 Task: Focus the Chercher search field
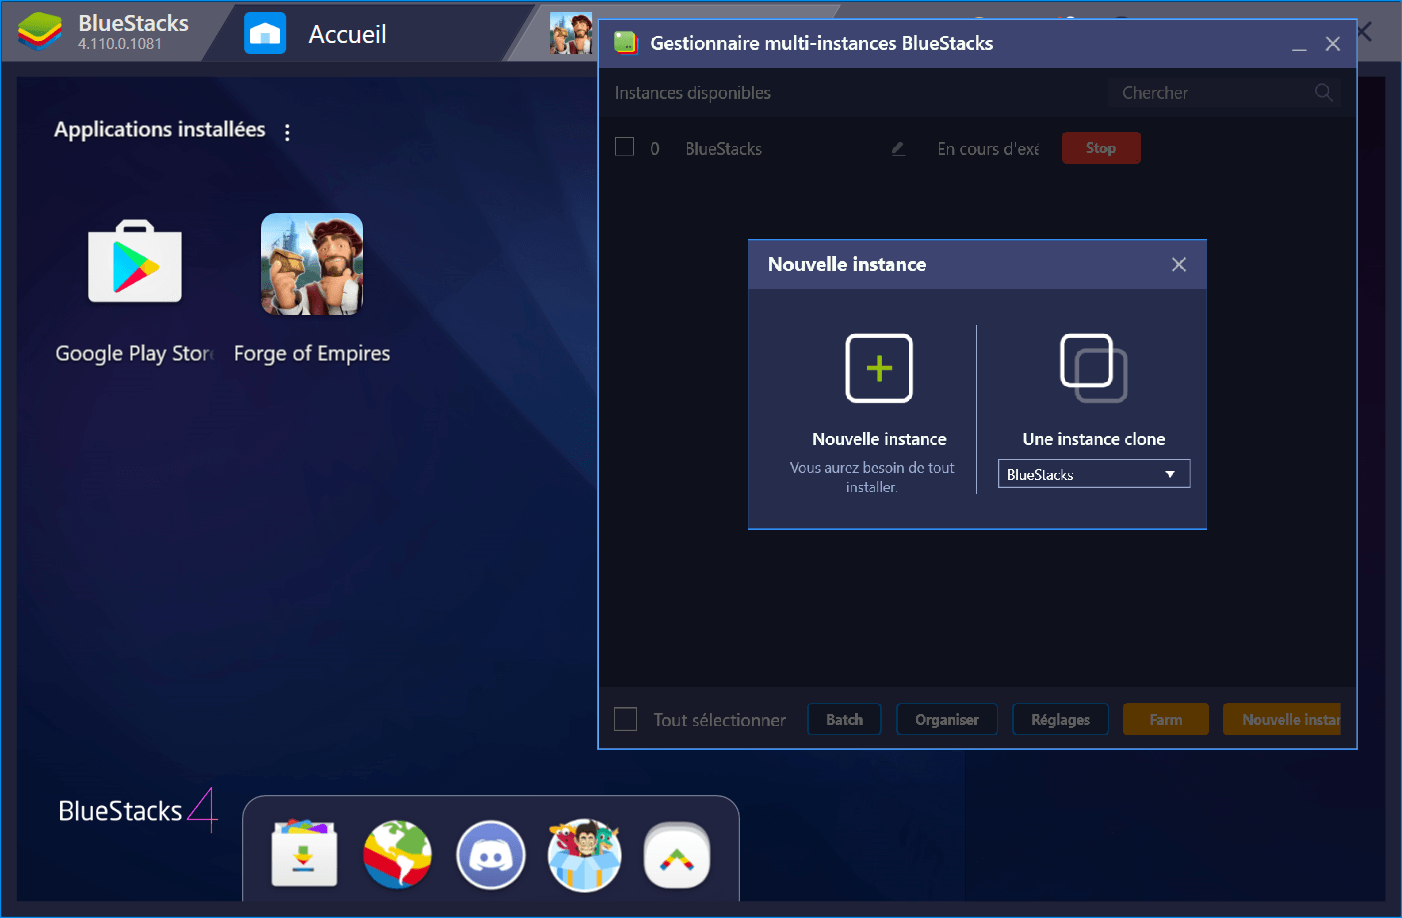[x=1223, y=92]
